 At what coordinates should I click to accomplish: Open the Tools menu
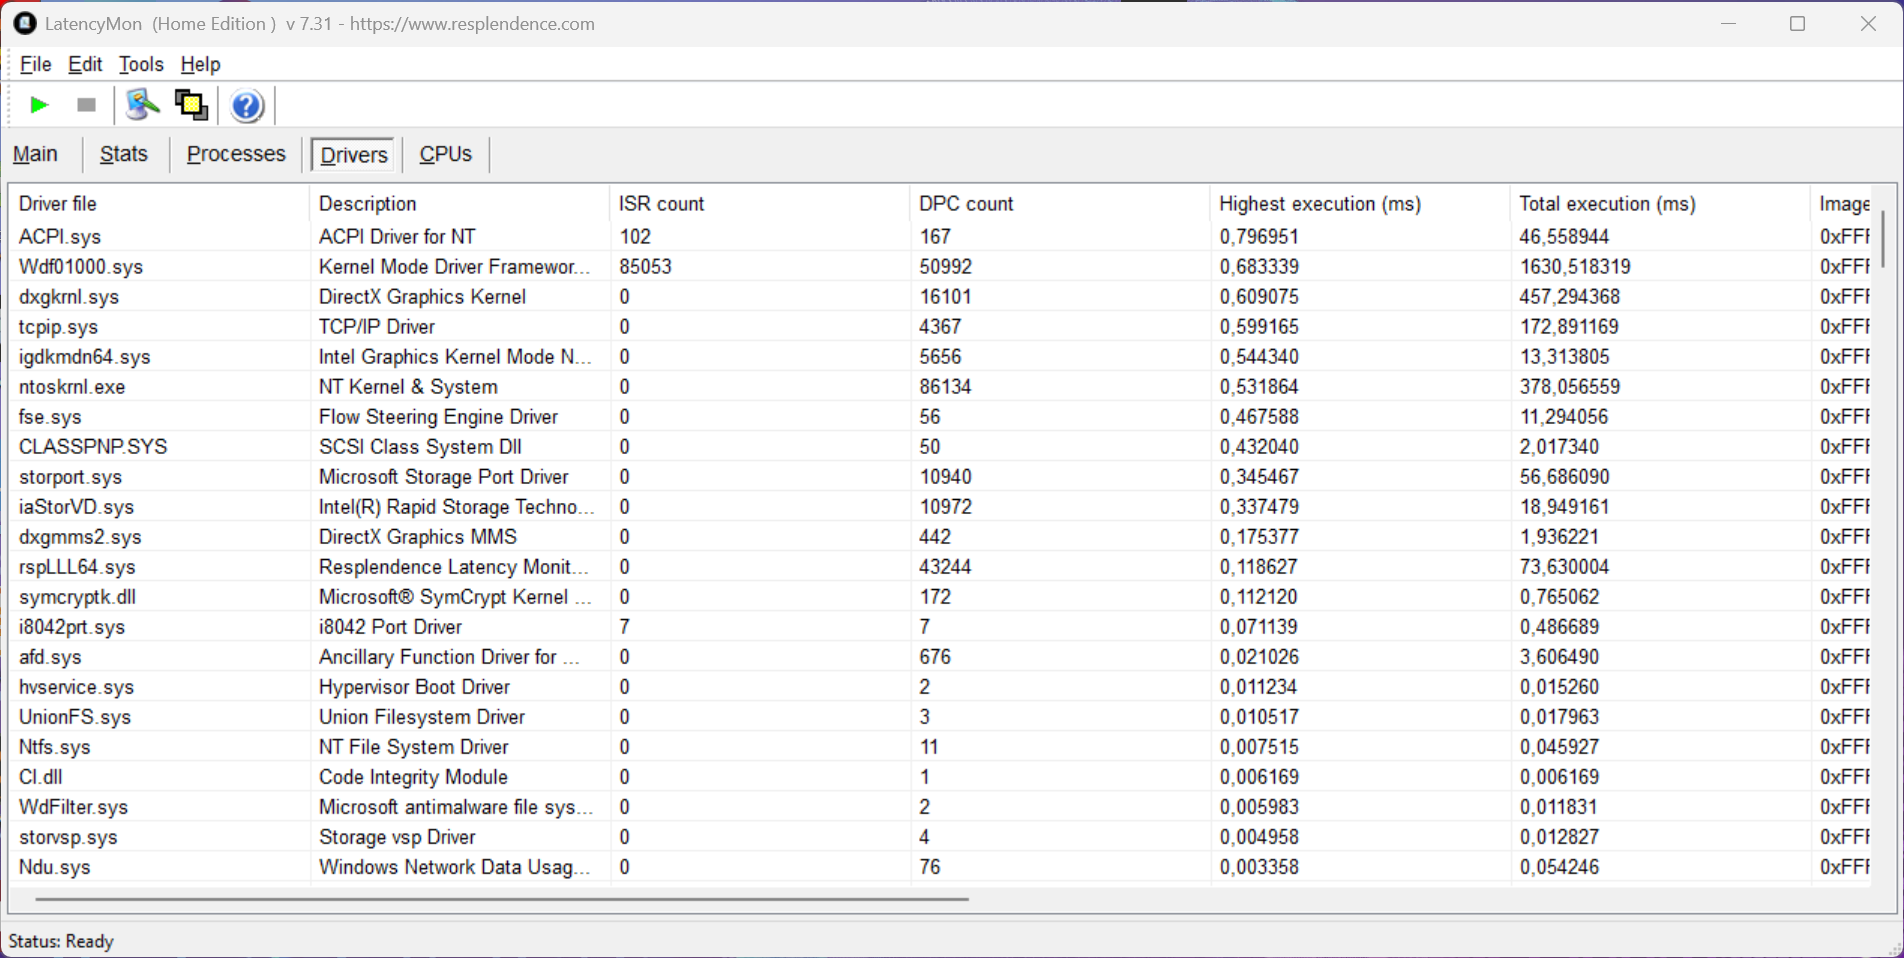pos(141,64)
